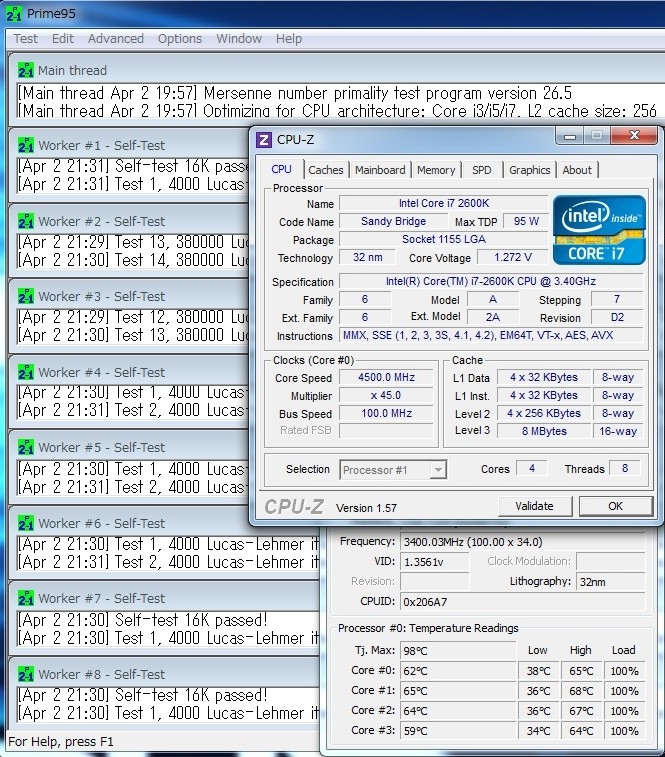
Task: Click the Core #2 temperature 64°C
Action: click(457, 711)
